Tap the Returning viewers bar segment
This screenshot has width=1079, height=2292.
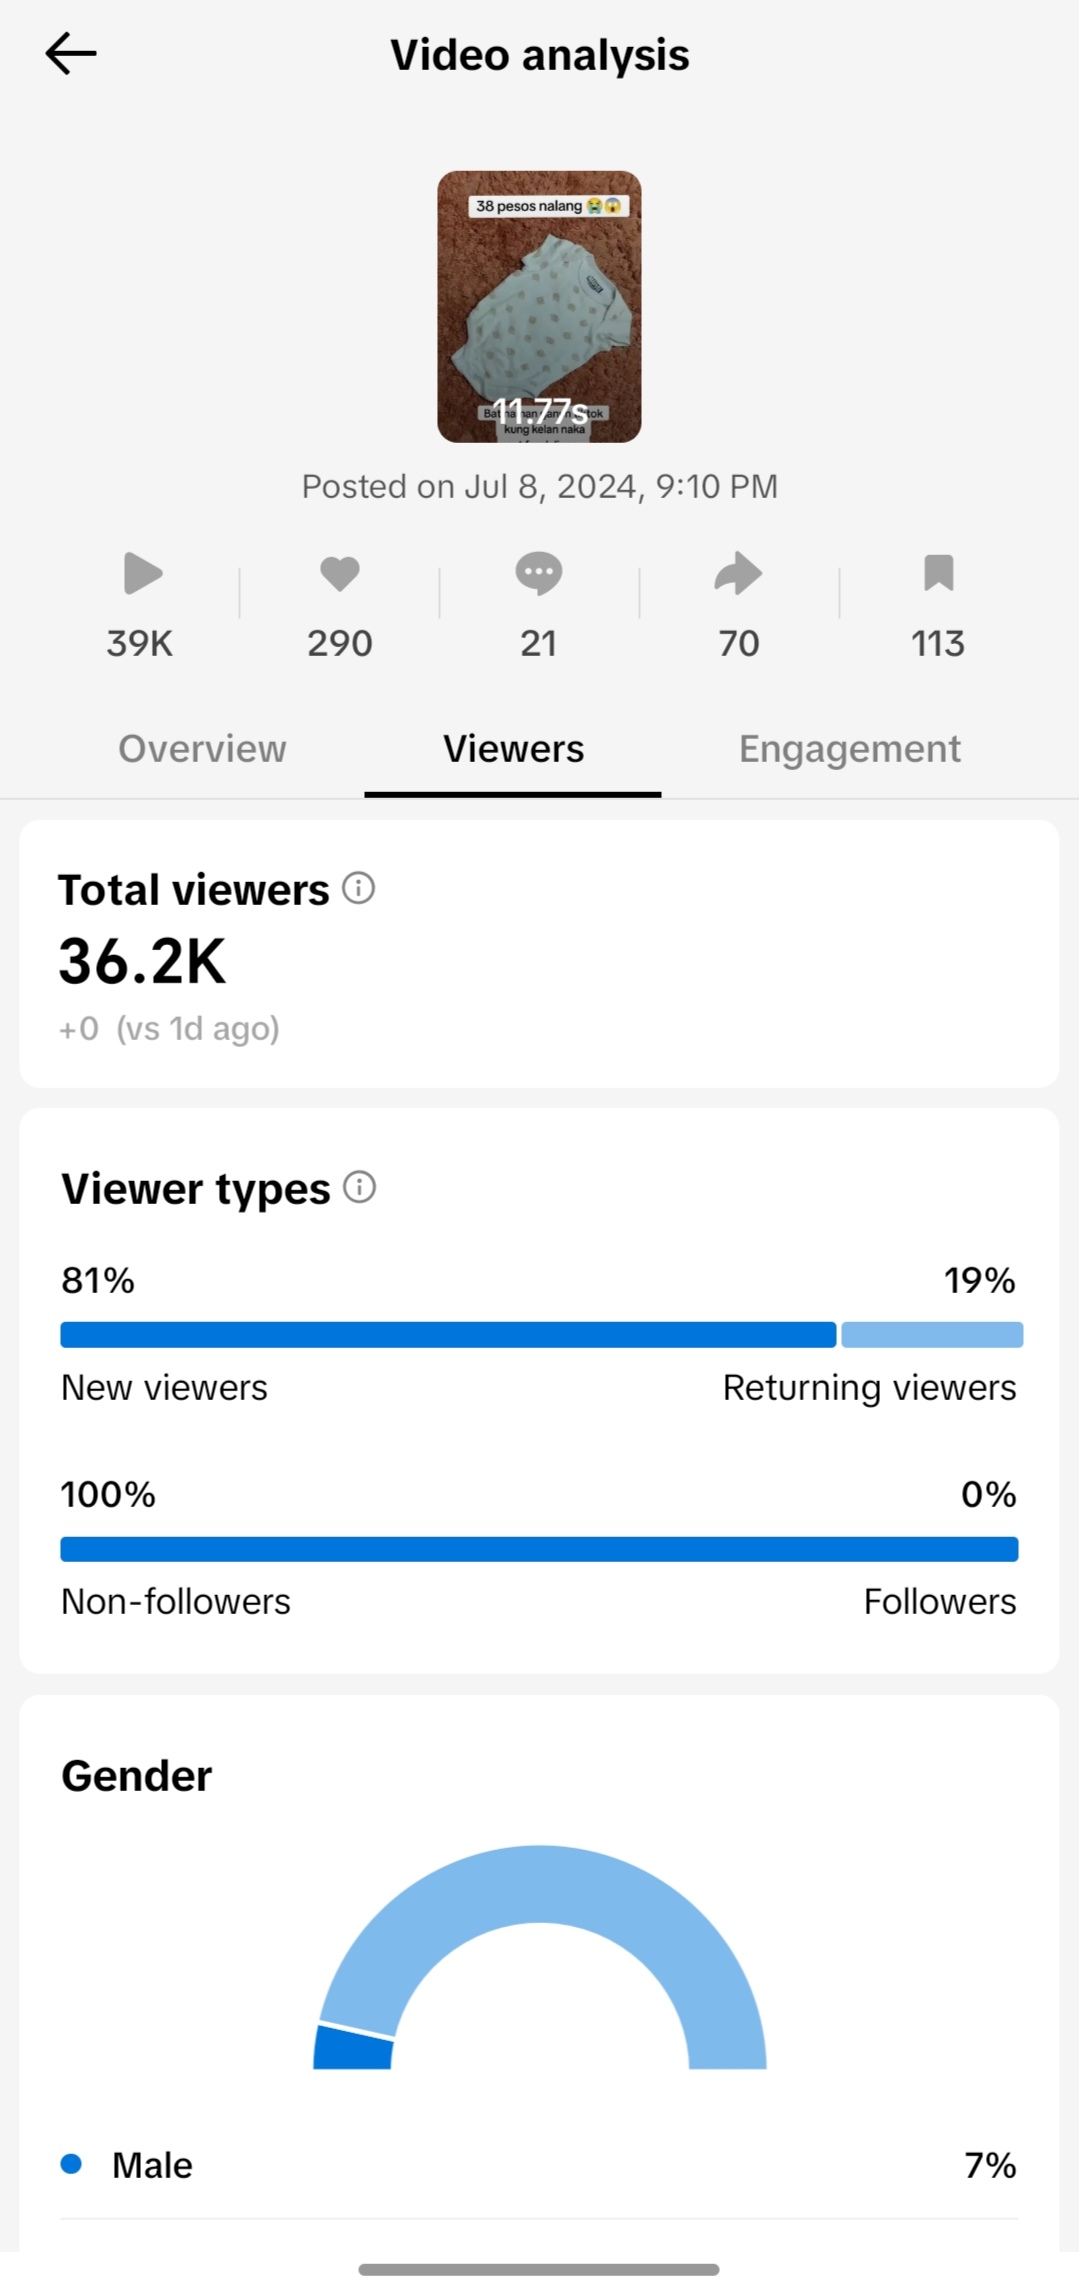[931, 1334]
